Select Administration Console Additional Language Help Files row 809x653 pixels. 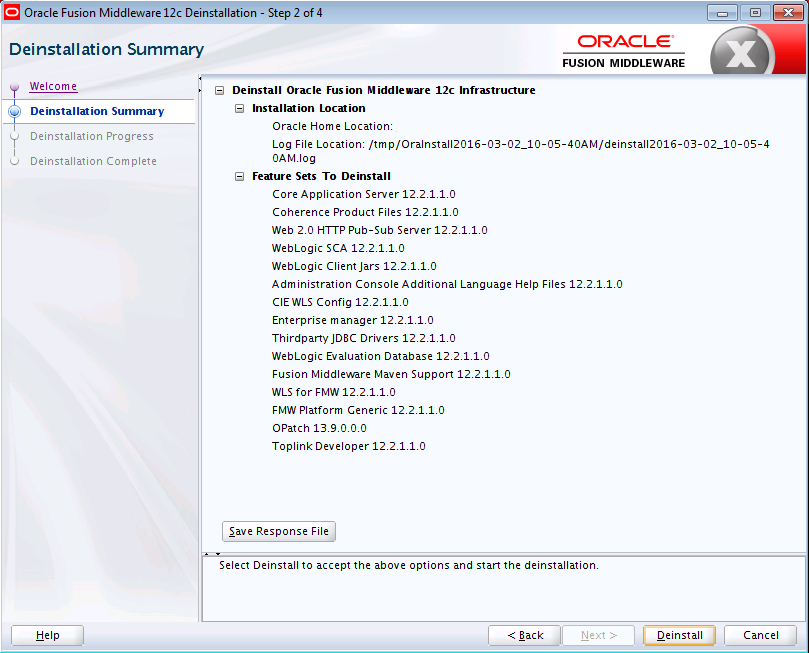(x=447, y=285)
